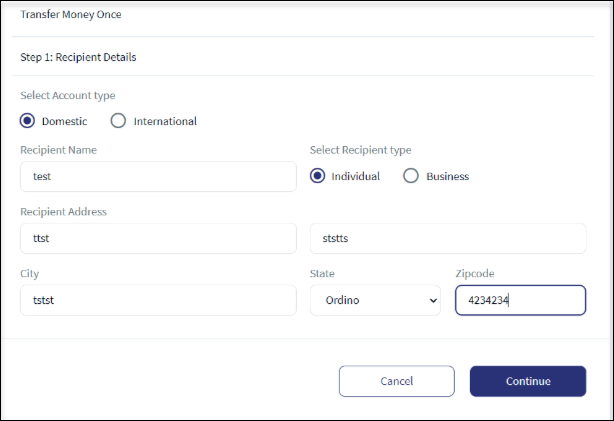614x421 pixels.
Task: Continue to the next transfer step
Action: pos(528,381)
